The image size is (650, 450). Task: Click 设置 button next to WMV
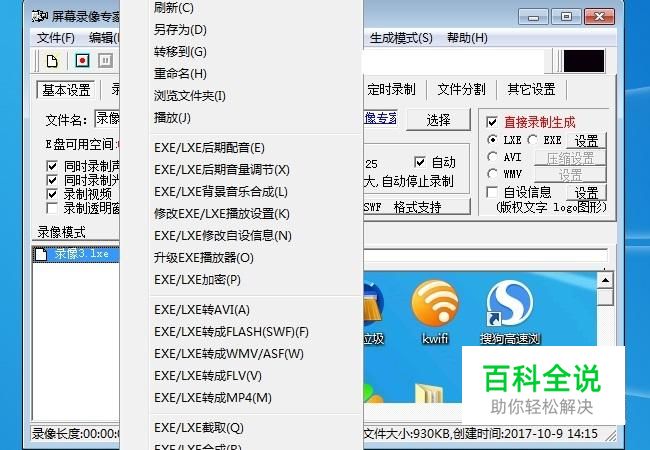click(570, 175)
